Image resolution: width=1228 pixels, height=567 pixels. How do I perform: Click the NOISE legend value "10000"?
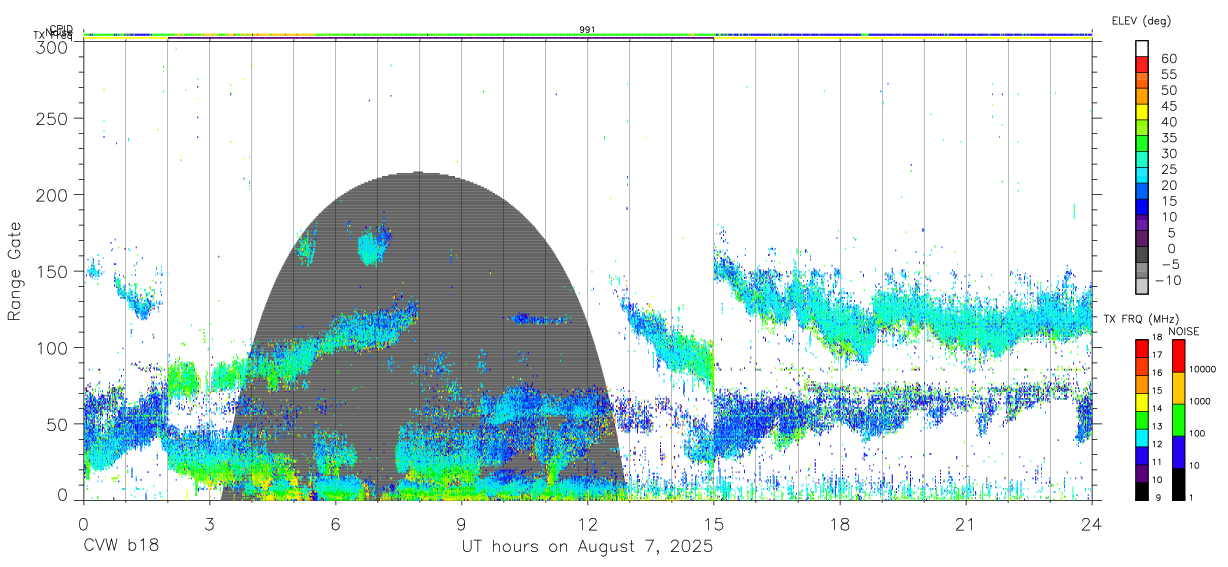point(1202,369)
